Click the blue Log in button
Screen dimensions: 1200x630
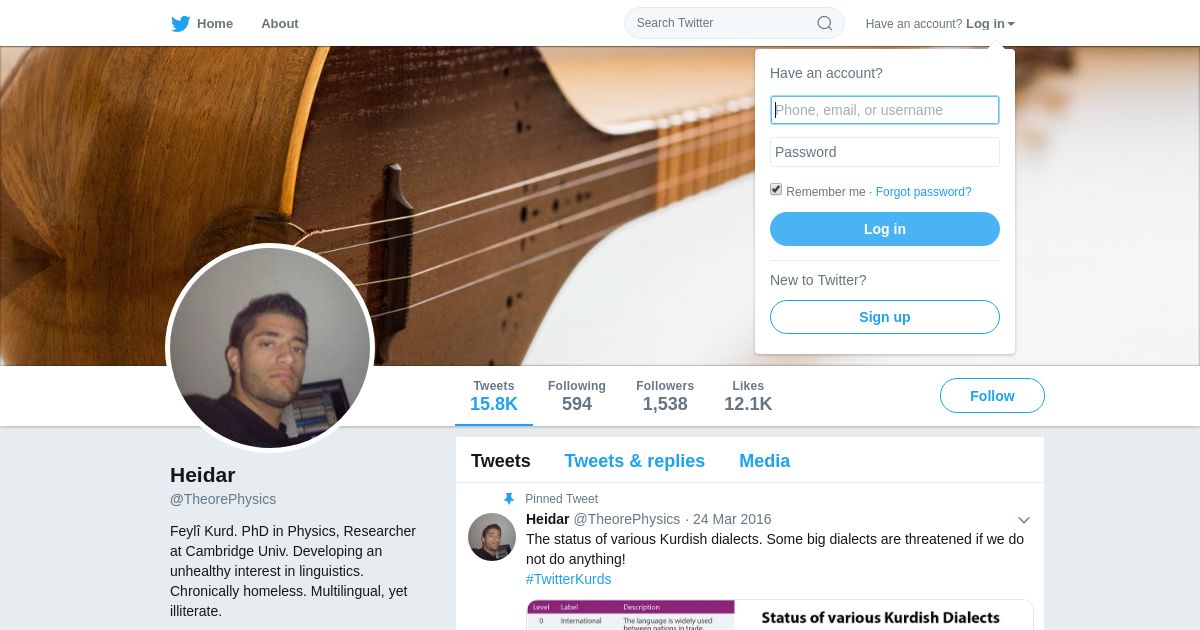[x=885, y=229]
